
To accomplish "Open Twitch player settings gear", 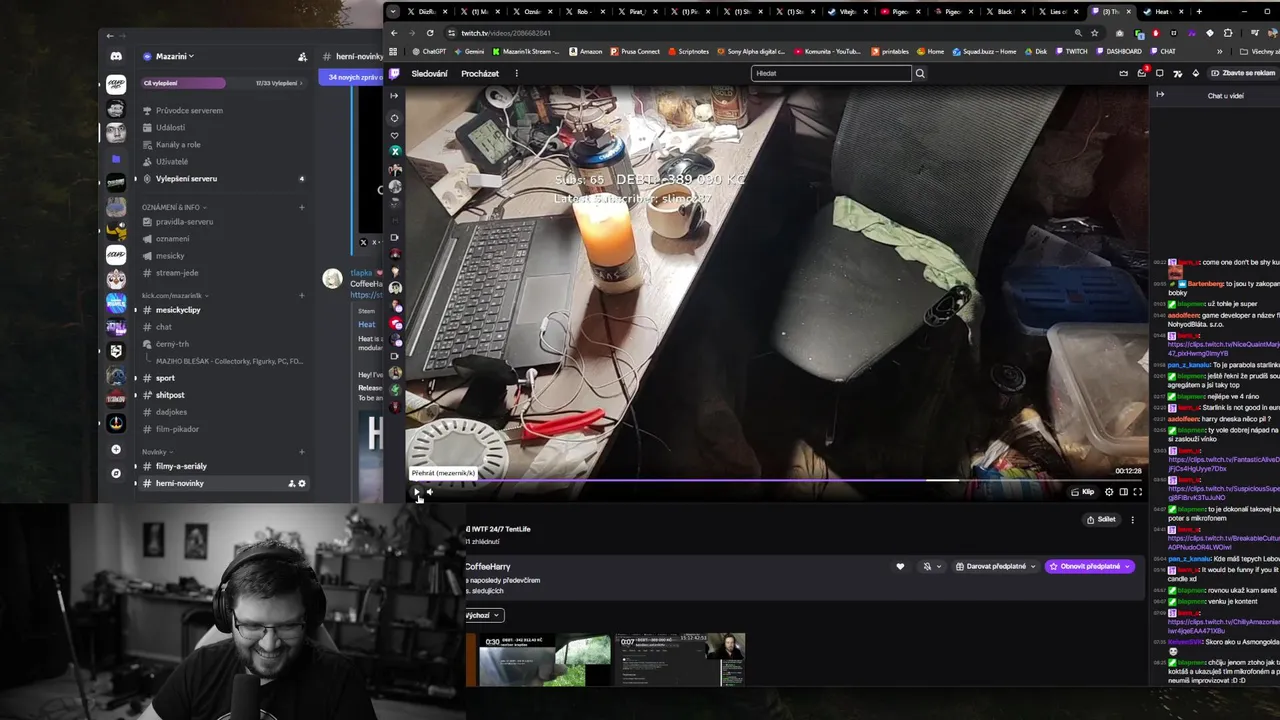I will pos(1109,492).
